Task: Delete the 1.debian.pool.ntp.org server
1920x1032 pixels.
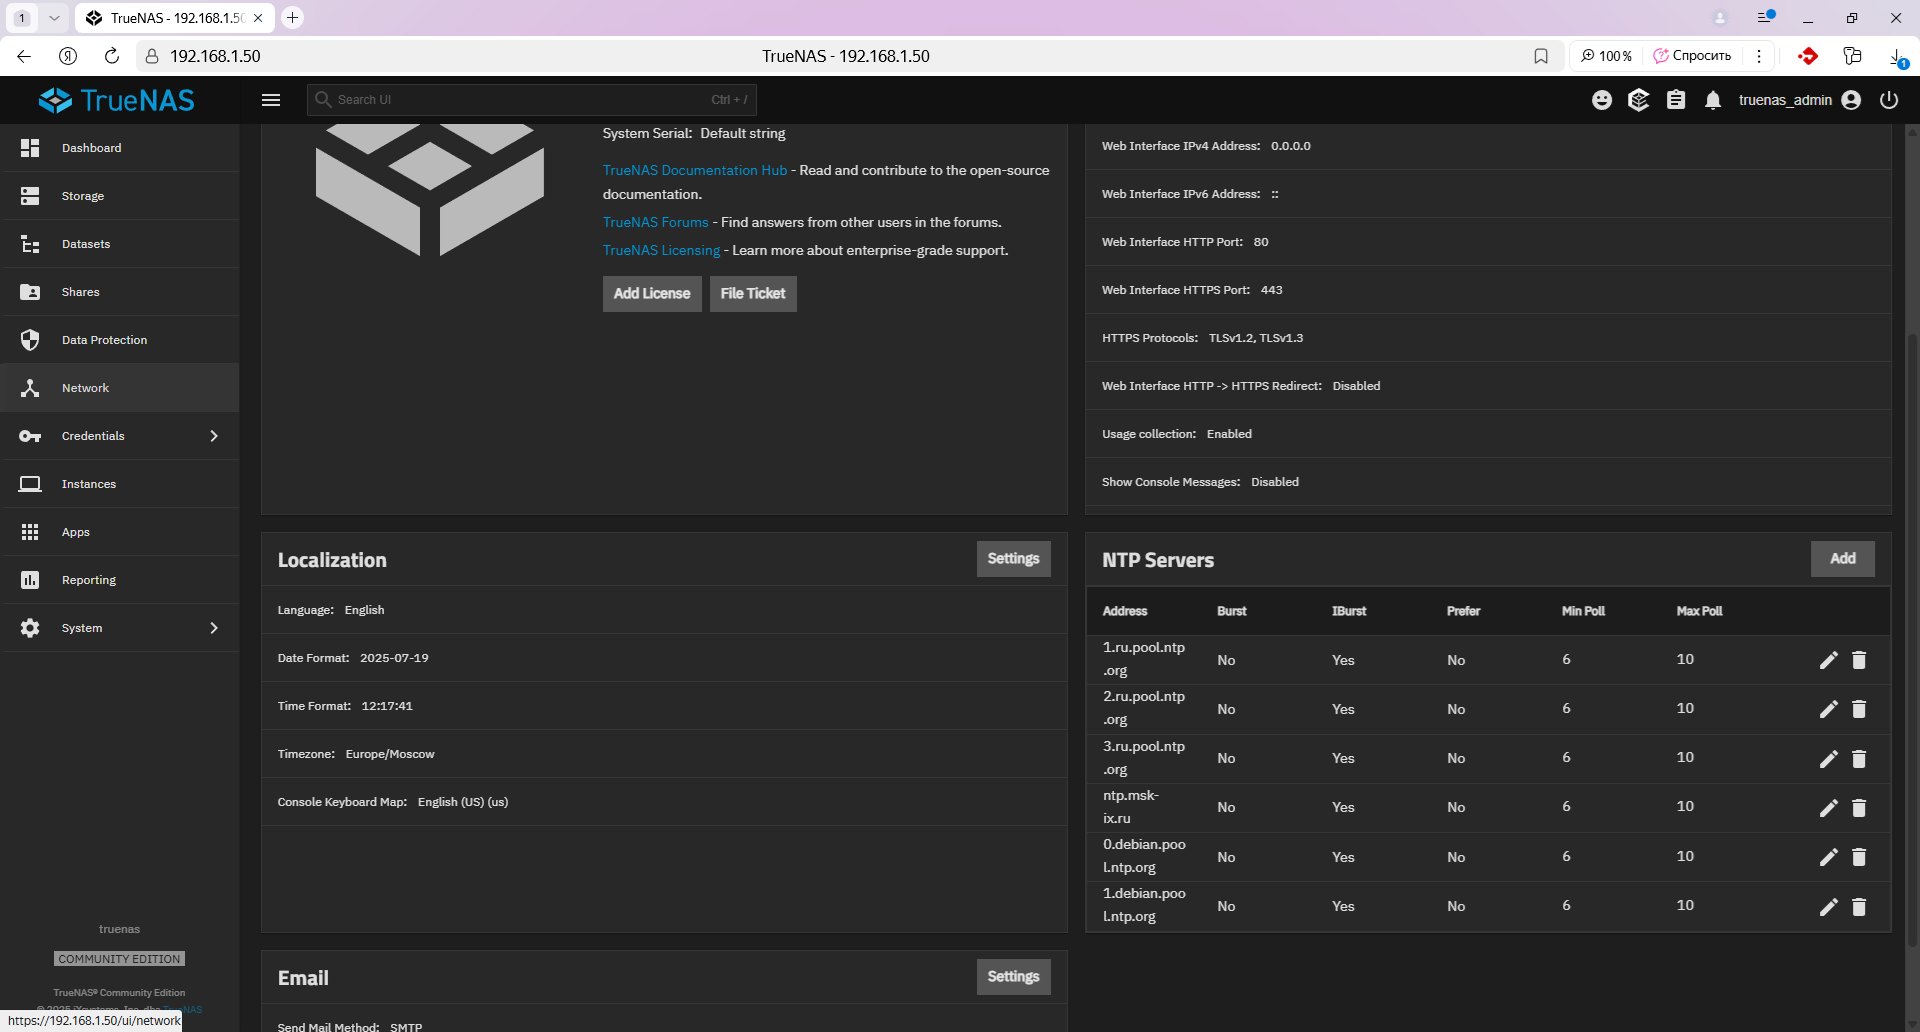Action: [1859, 907]
